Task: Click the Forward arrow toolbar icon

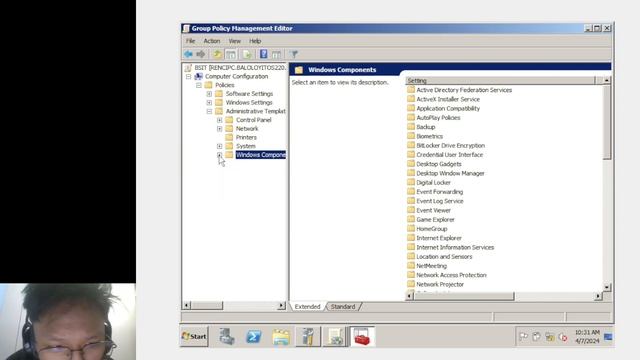Action: [201, 54]
